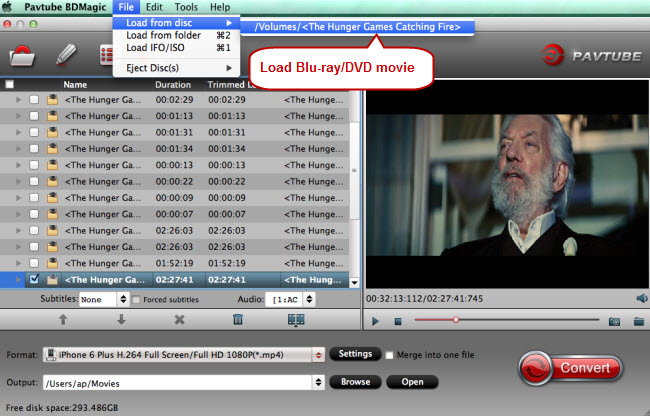Click clapboard icon of 00:00:13 title

(x=52, y=165)
